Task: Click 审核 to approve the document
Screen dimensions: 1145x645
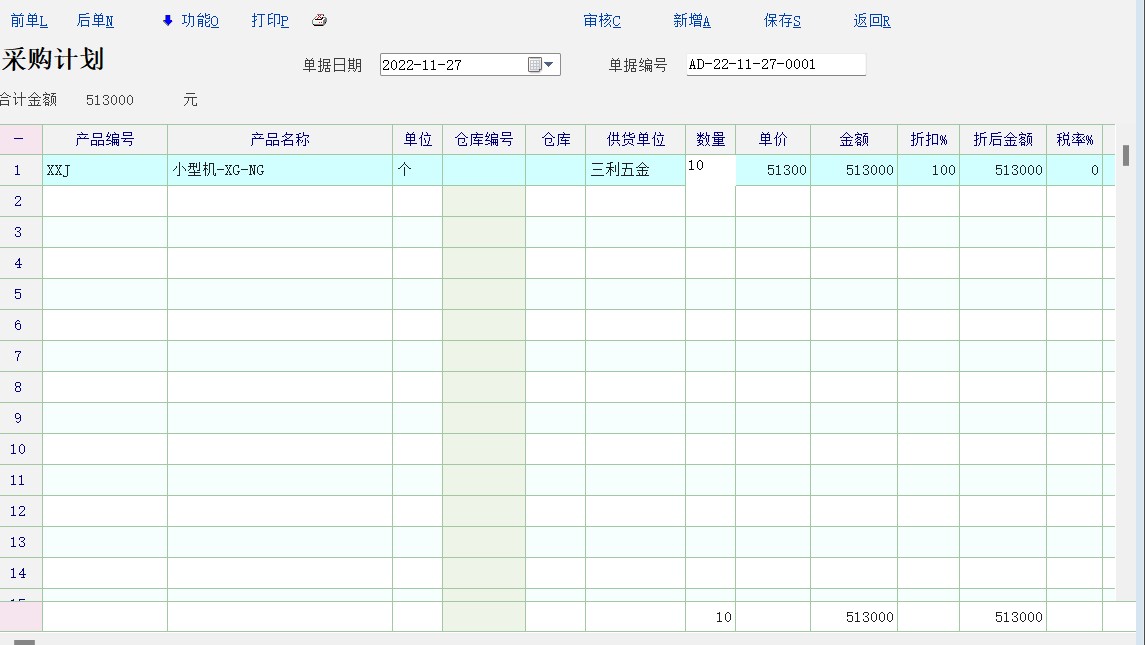Action: click(602, 21)
